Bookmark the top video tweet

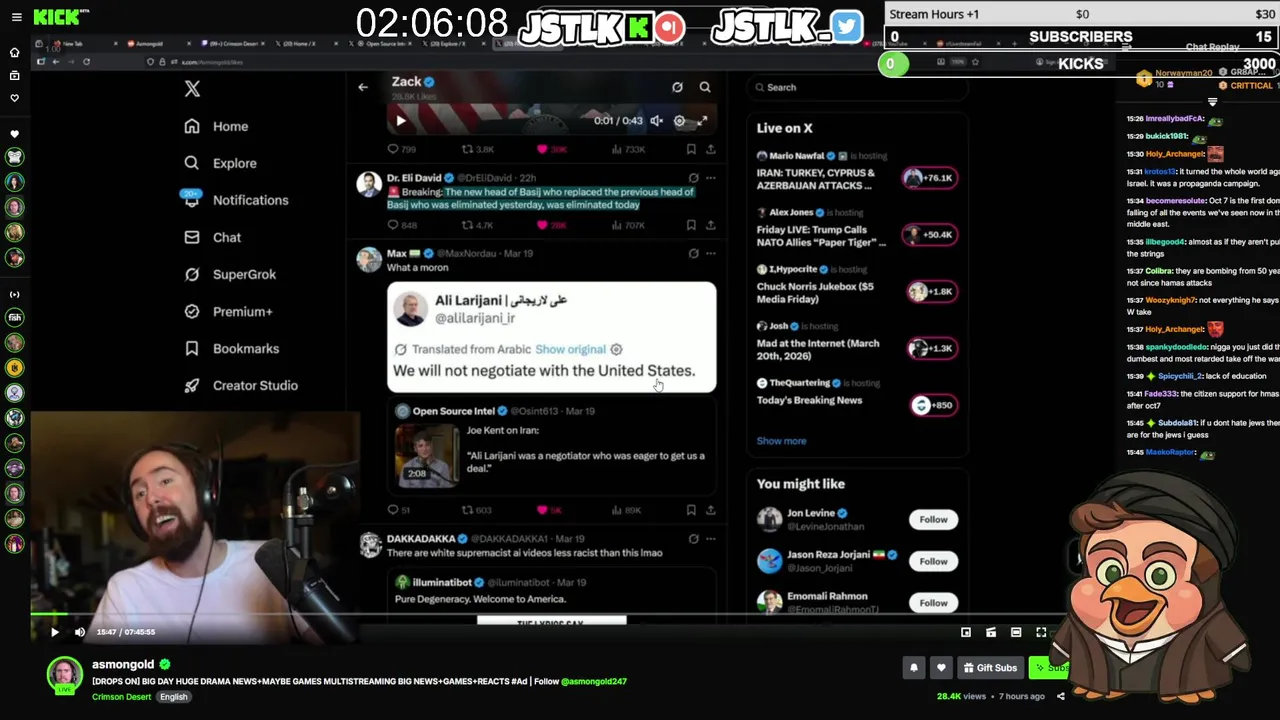point(691,149)
